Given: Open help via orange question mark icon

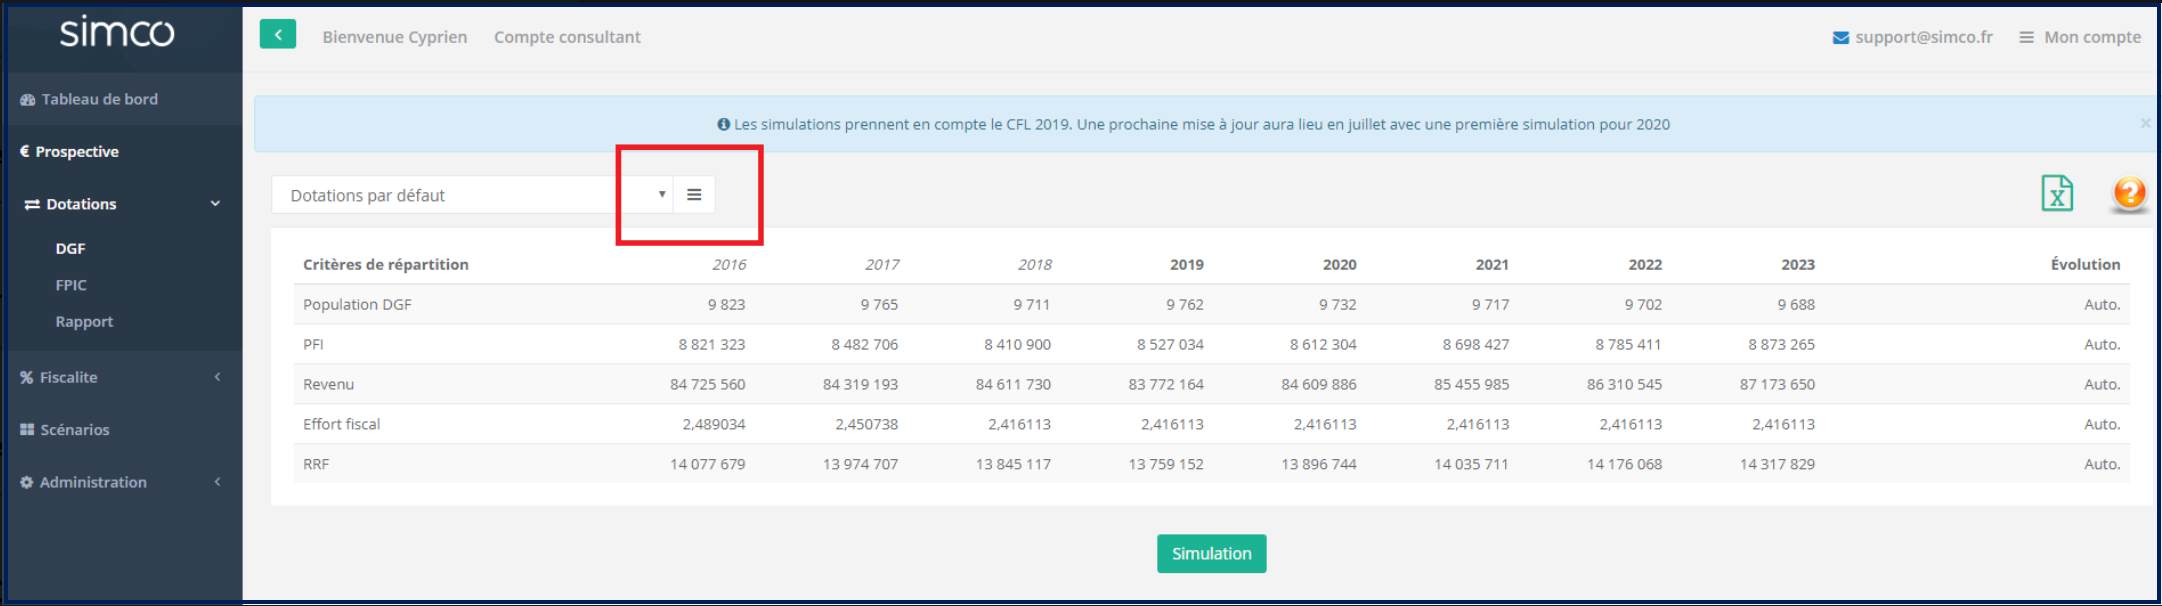Looking at the screenshot, I should 2129,193.
